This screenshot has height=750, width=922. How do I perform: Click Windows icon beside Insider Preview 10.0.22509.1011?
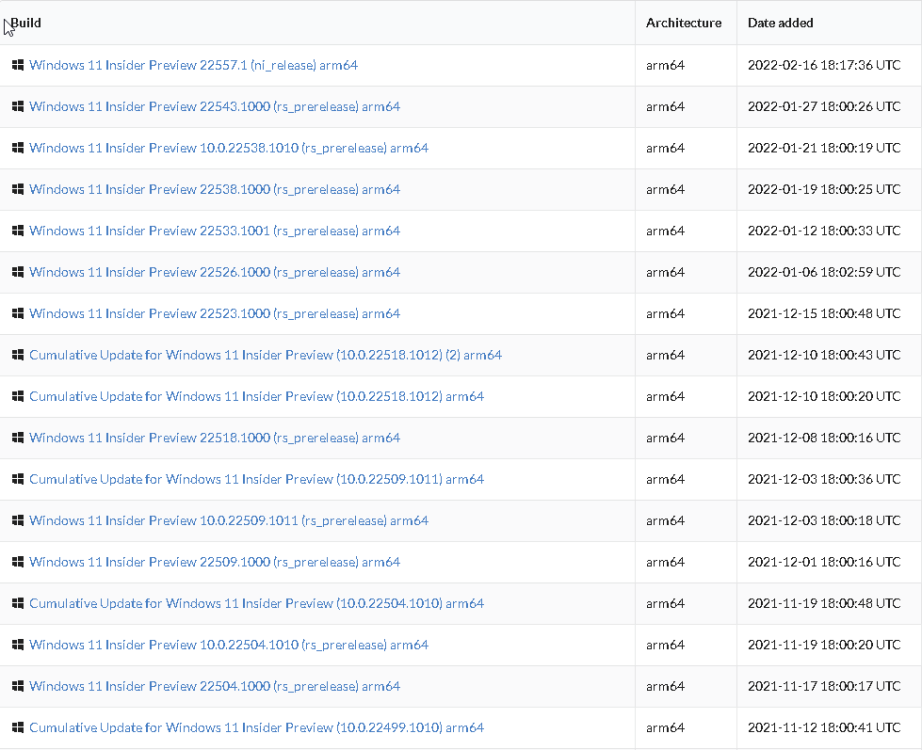click(18, 520)
